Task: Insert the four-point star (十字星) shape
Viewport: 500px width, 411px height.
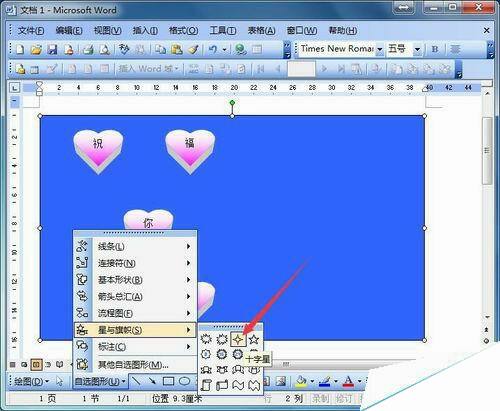Action: (238, 340)
